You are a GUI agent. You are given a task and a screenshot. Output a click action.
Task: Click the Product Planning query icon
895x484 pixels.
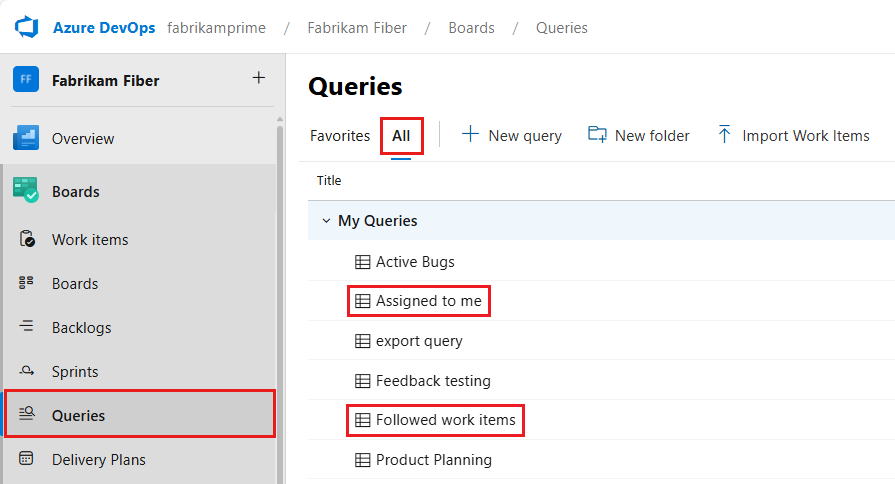tap(362, 460)
